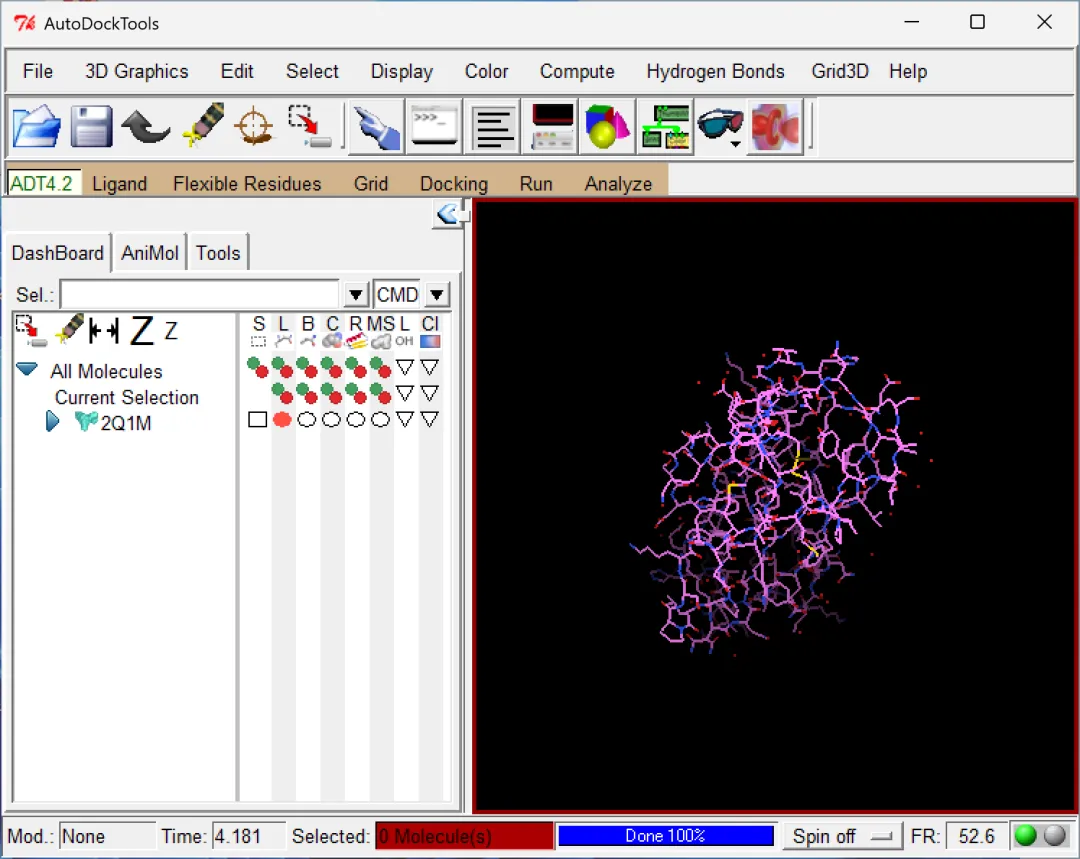The height and width of the screenshot is (859, 1080).
Task: Switch to the AniMol tab
Action: (x=149, y=253)
